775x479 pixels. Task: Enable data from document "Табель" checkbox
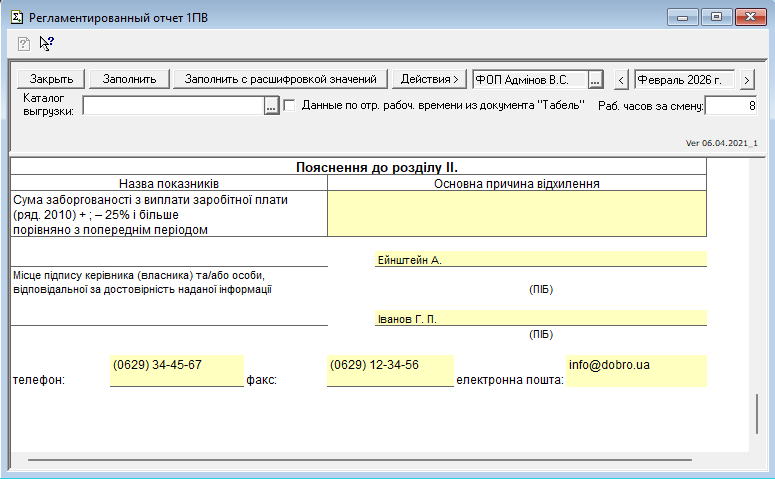[x=290, y=105]
